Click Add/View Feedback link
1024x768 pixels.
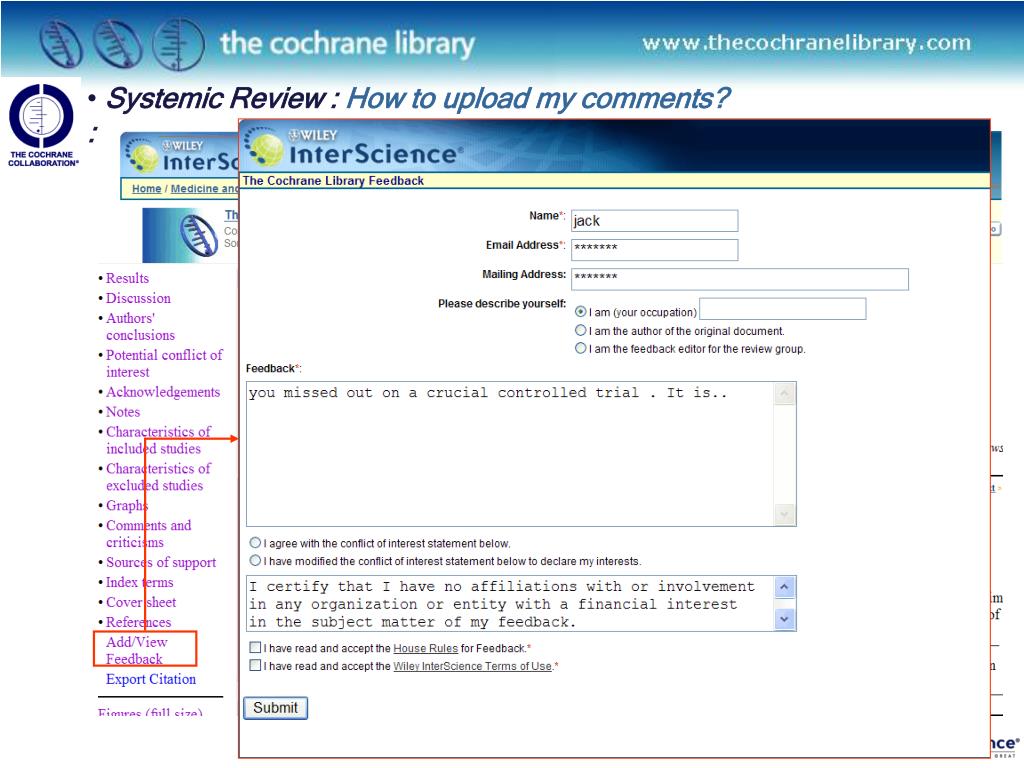[136, 650]
